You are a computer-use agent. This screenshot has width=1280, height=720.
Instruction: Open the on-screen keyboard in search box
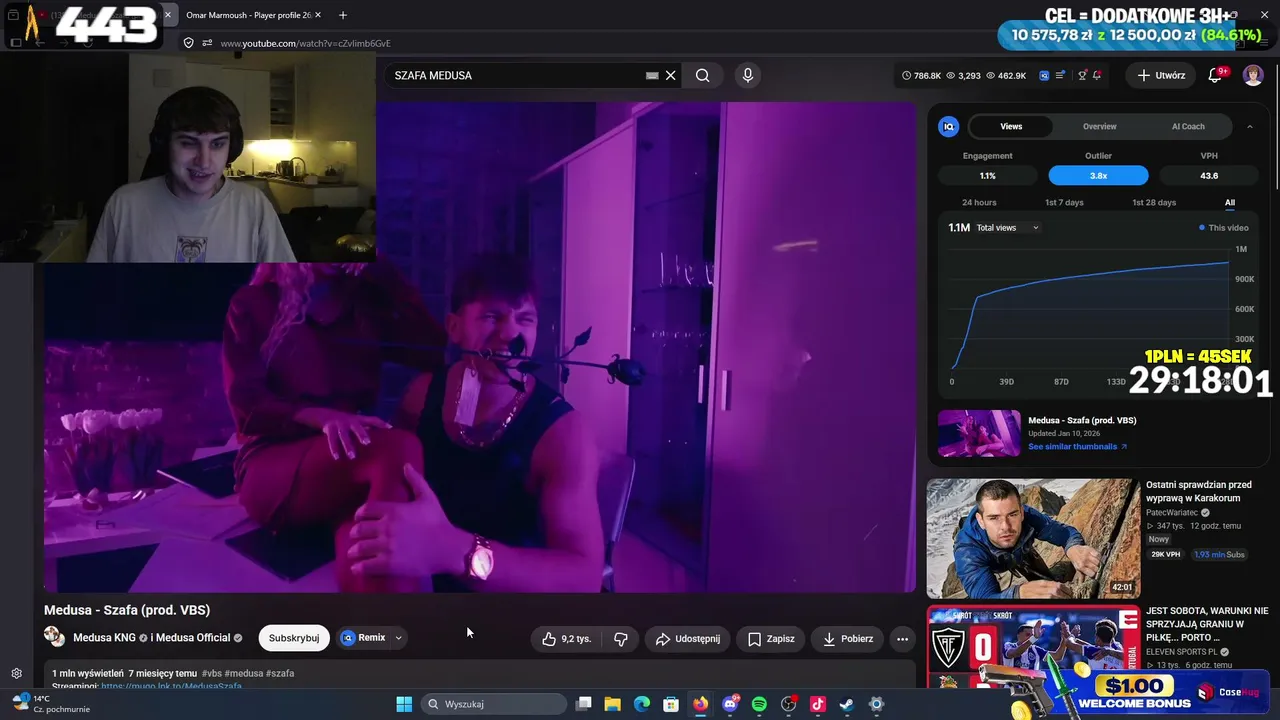coord(652,75)
